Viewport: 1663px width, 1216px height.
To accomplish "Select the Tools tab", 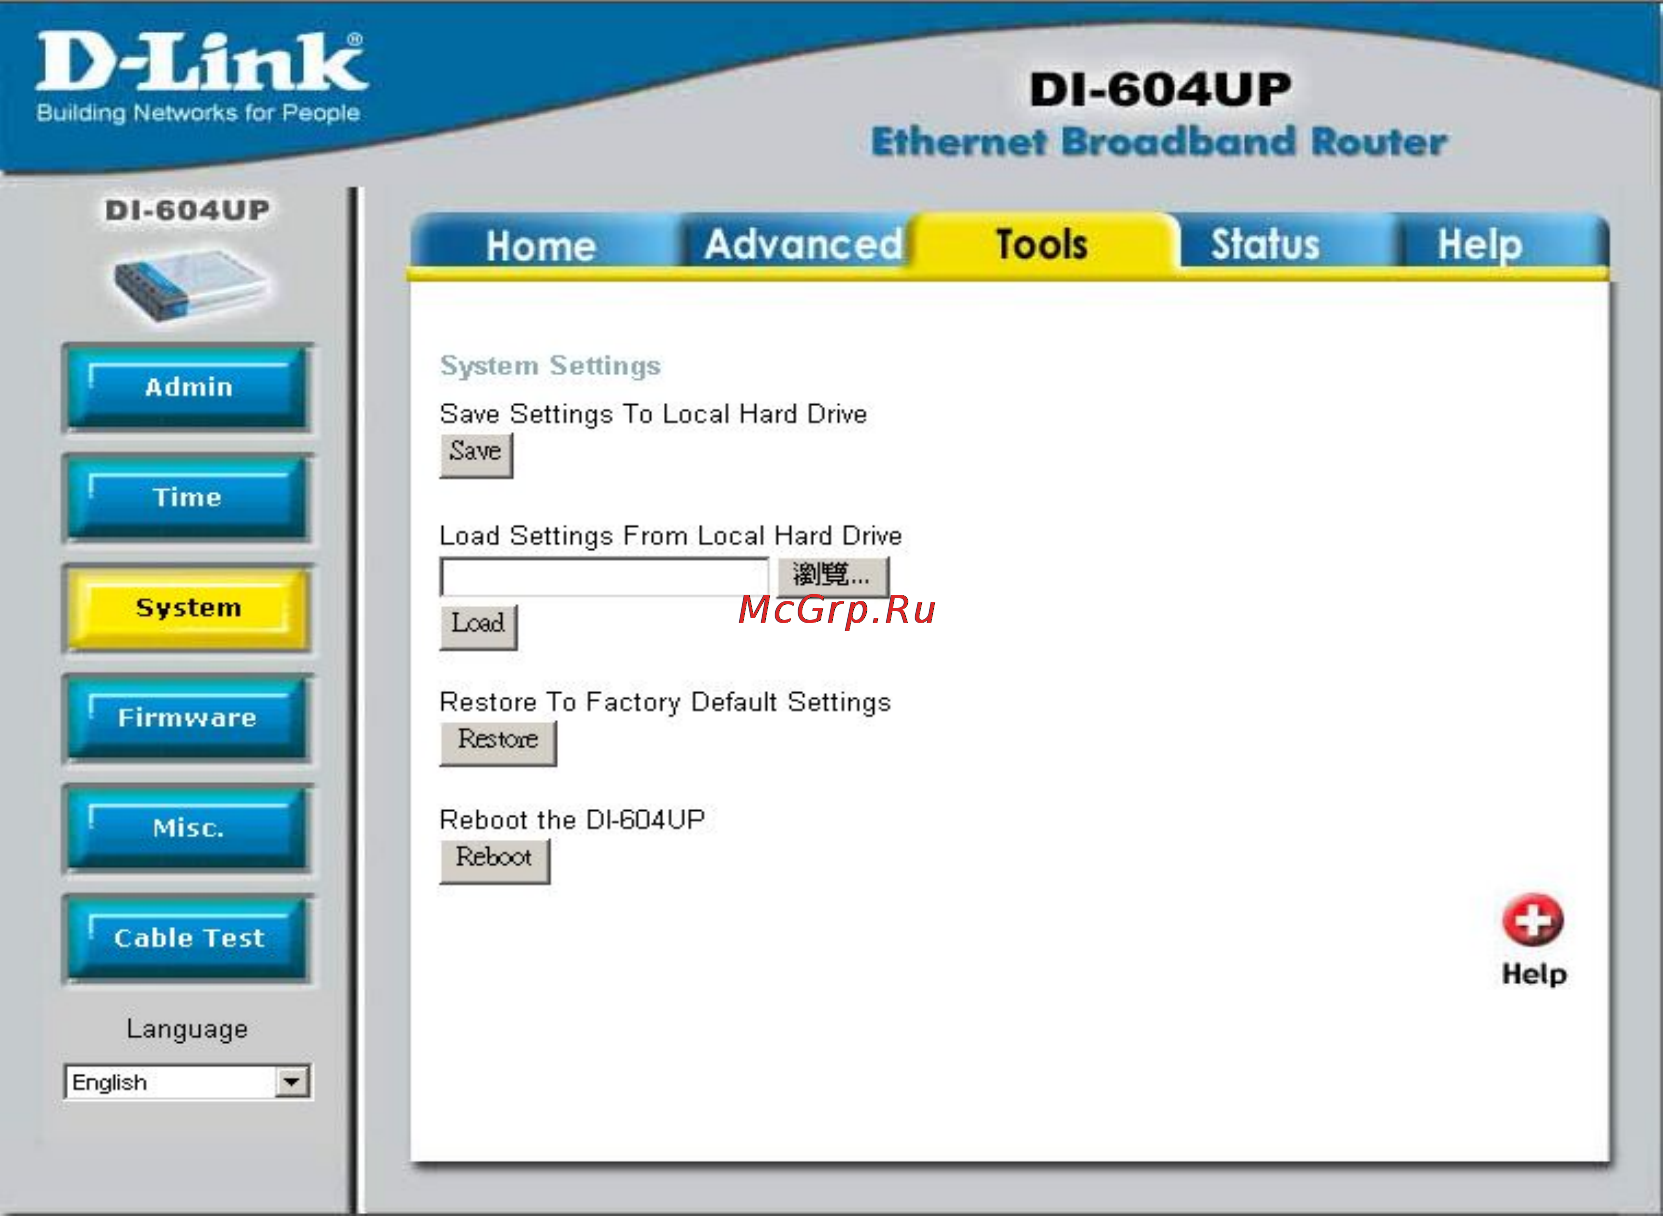I will (1042, 244).
